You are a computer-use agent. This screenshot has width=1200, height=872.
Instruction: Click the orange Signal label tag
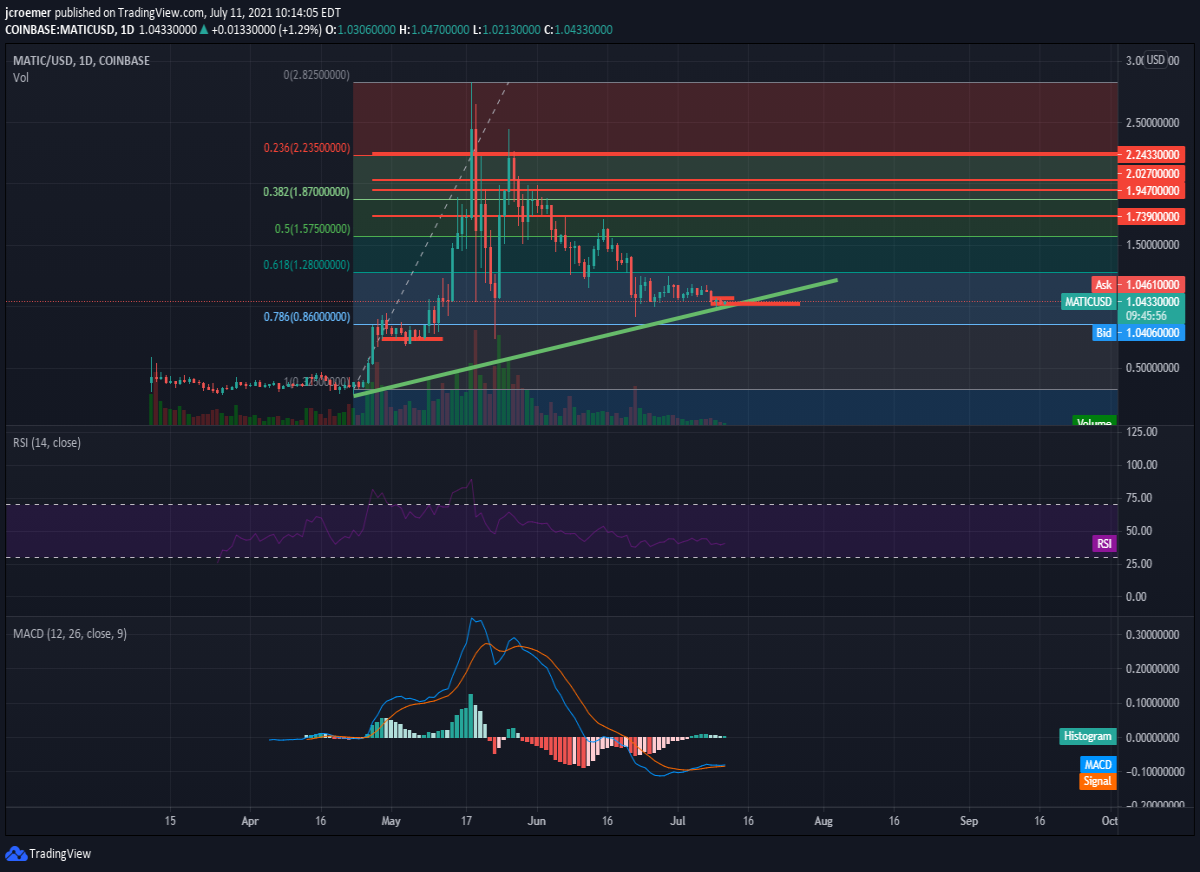point(1098,781)
